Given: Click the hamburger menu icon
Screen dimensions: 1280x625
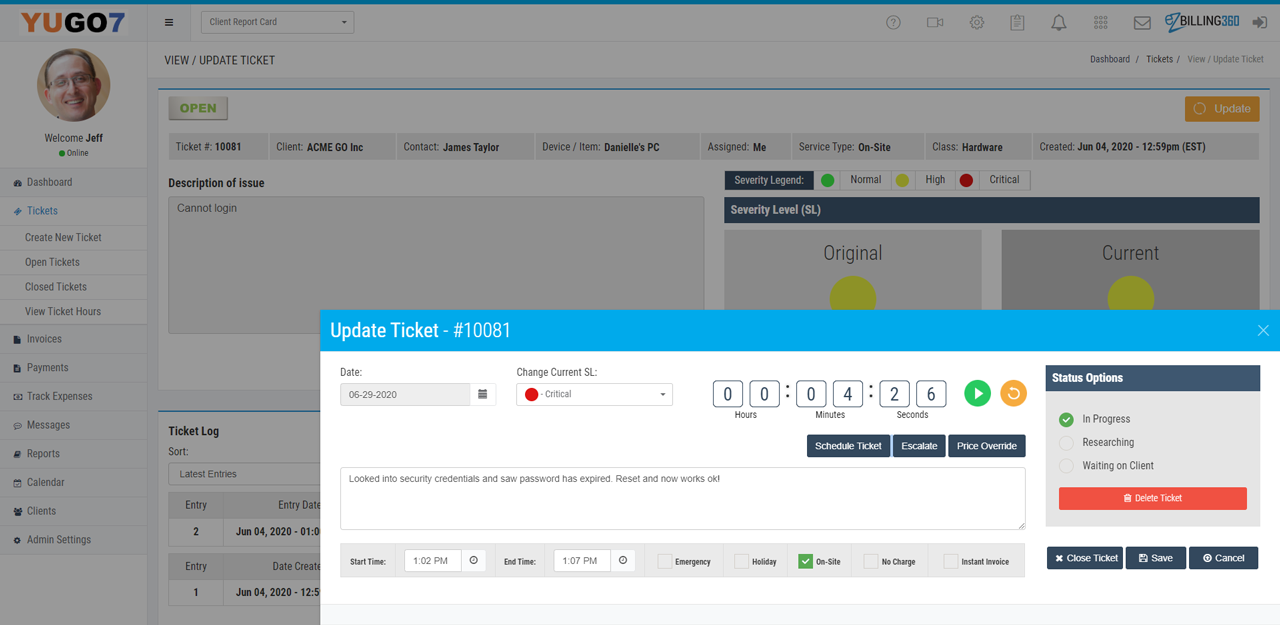Looking at the screenshot, I should pyautogui.click(x=169, y=22).
